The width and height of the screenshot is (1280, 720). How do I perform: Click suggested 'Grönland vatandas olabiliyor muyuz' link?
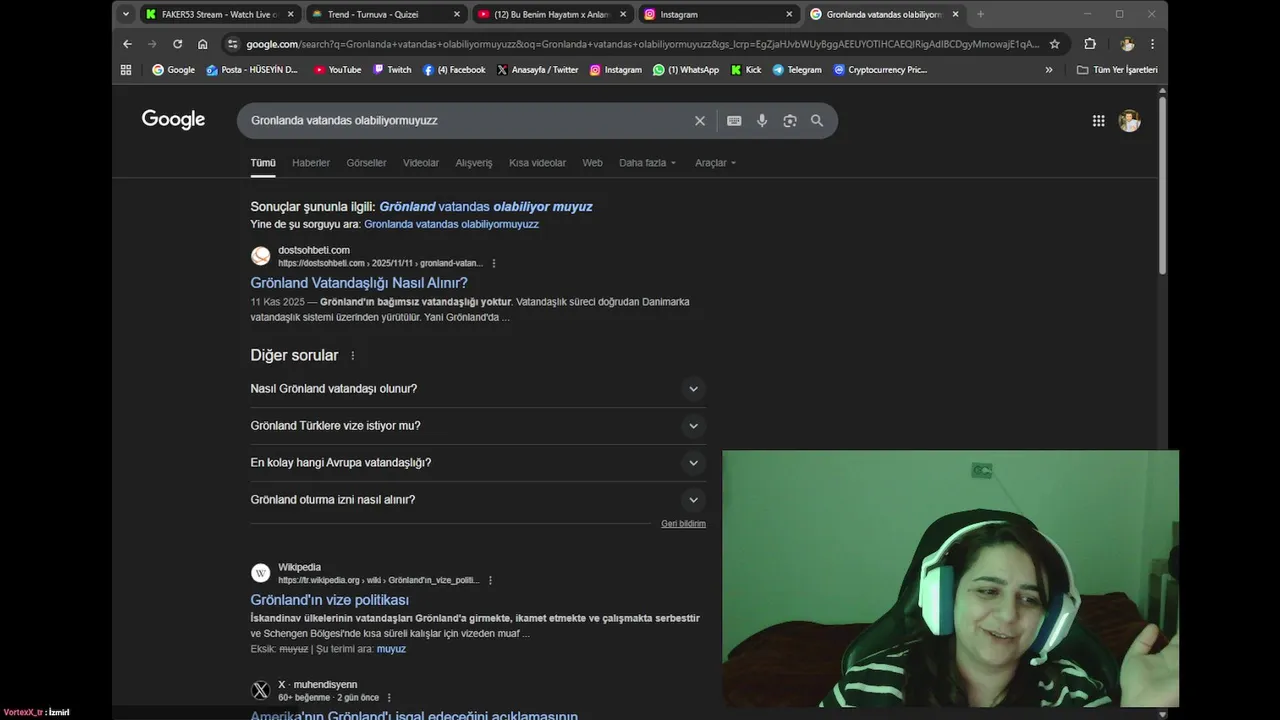pyautogui.click(x=486, y=207)
